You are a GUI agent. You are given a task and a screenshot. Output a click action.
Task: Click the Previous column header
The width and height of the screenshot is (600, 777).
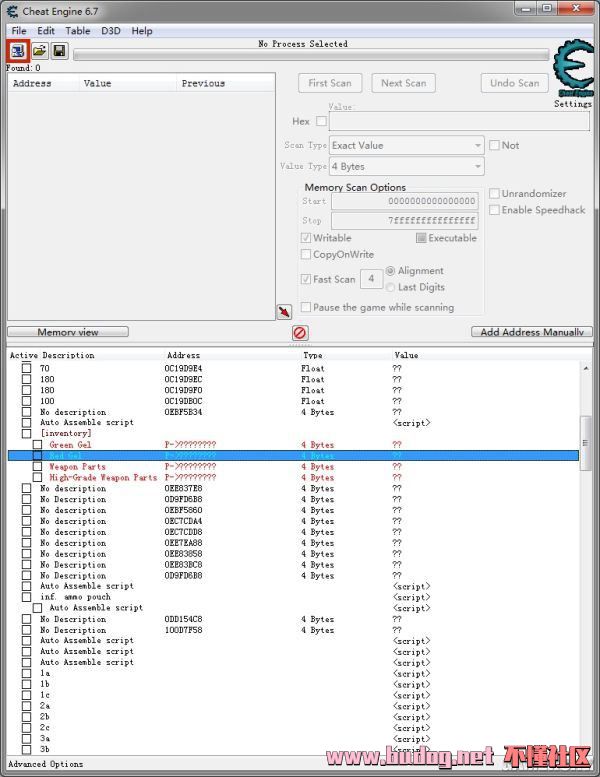coord(203,83)
